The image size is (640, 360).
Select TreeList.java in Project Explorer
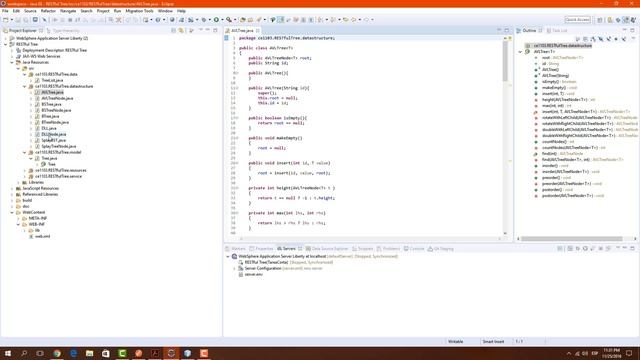52,80
